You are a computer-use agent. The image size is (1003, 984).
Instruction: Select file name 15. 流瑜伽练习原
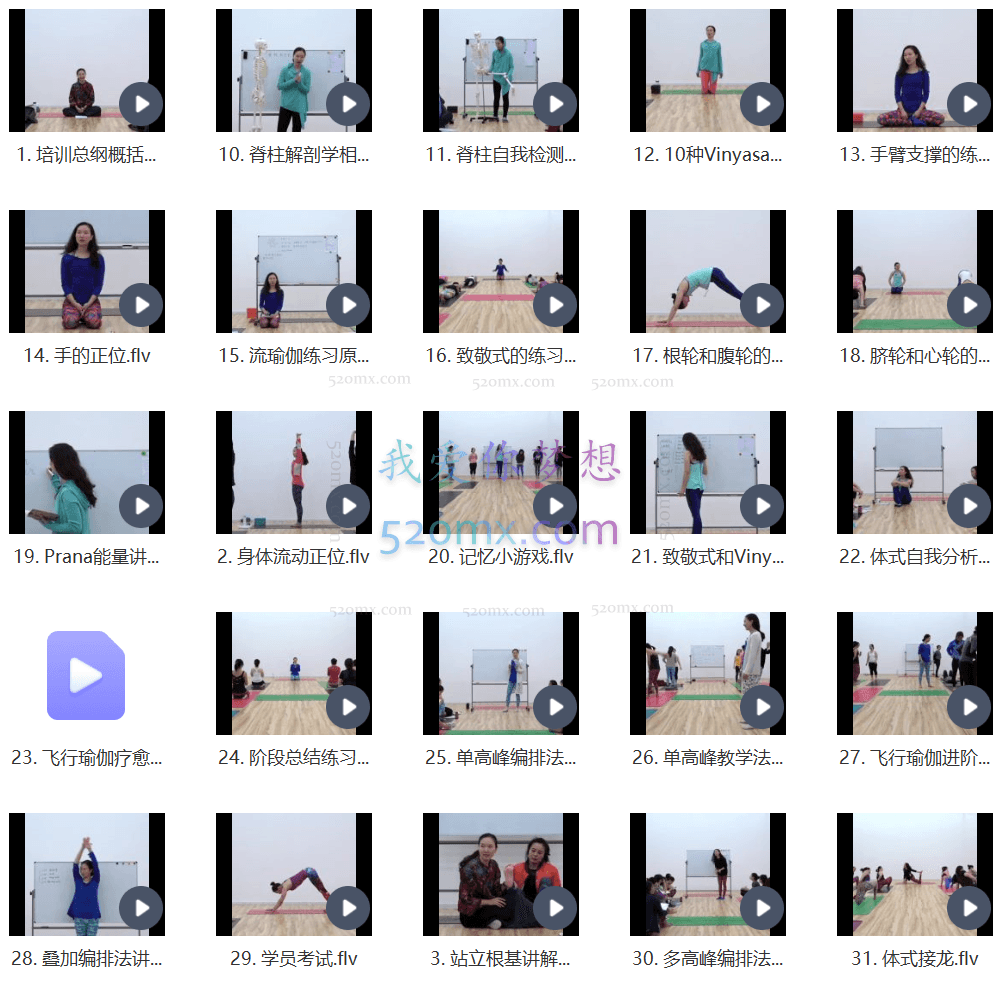[293, 356]
